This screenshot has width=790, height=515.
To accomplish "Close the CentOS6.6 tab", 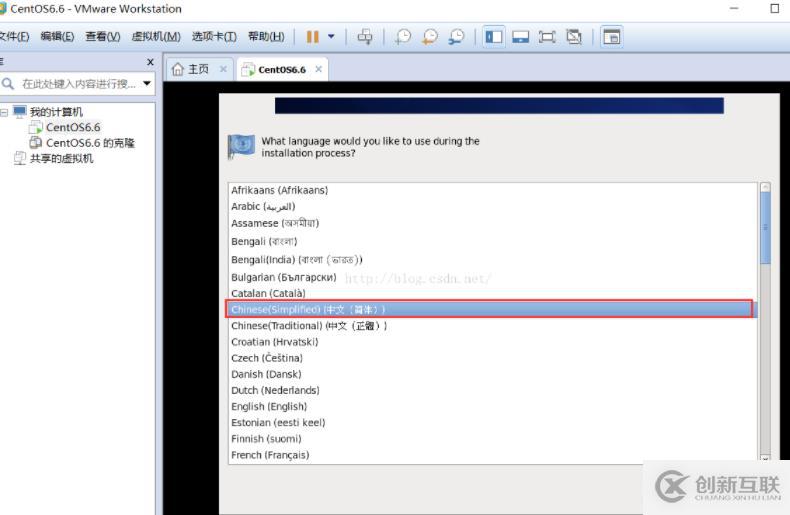I will 318,69.
